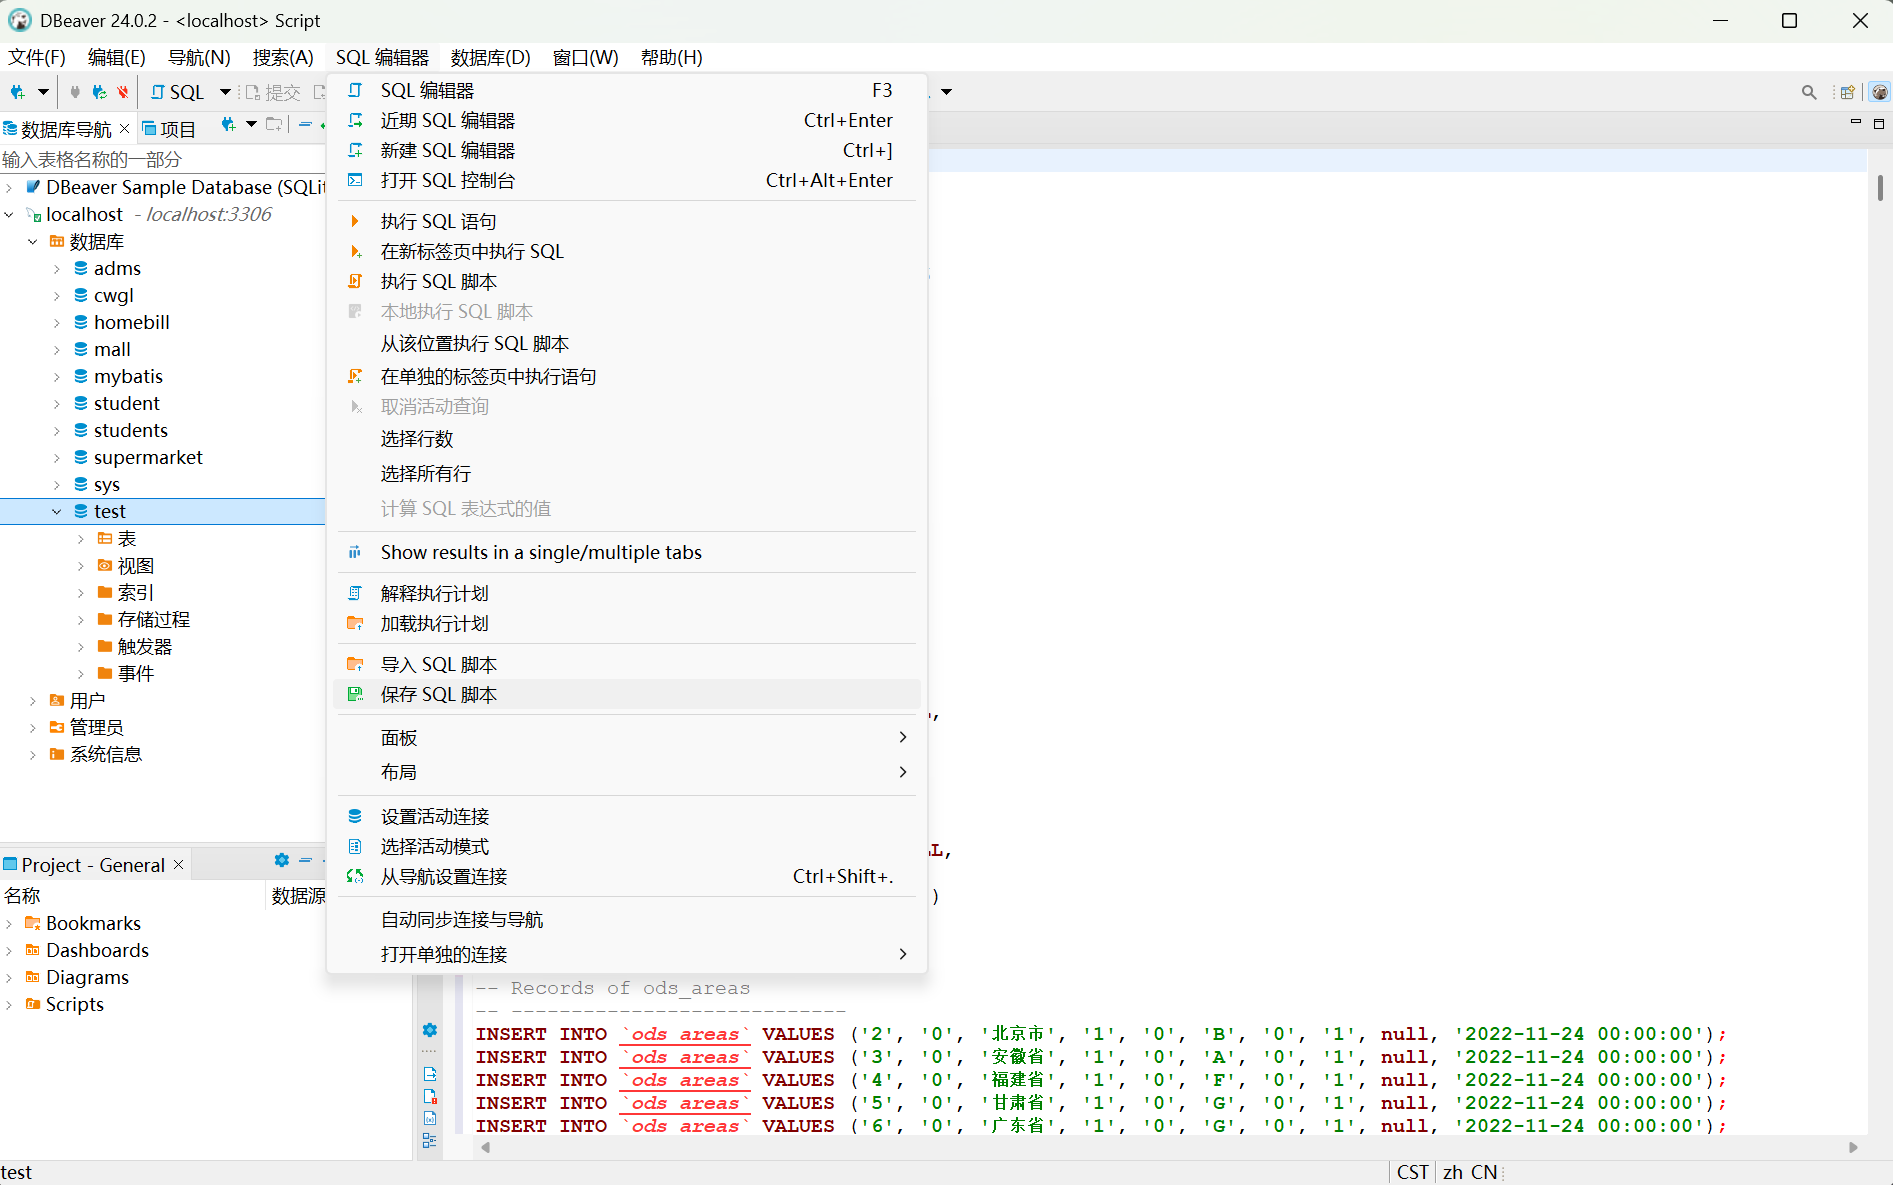Disconnect from the current database
This screenshot has width=1893, height=1185.
click(x=121, y=91)
